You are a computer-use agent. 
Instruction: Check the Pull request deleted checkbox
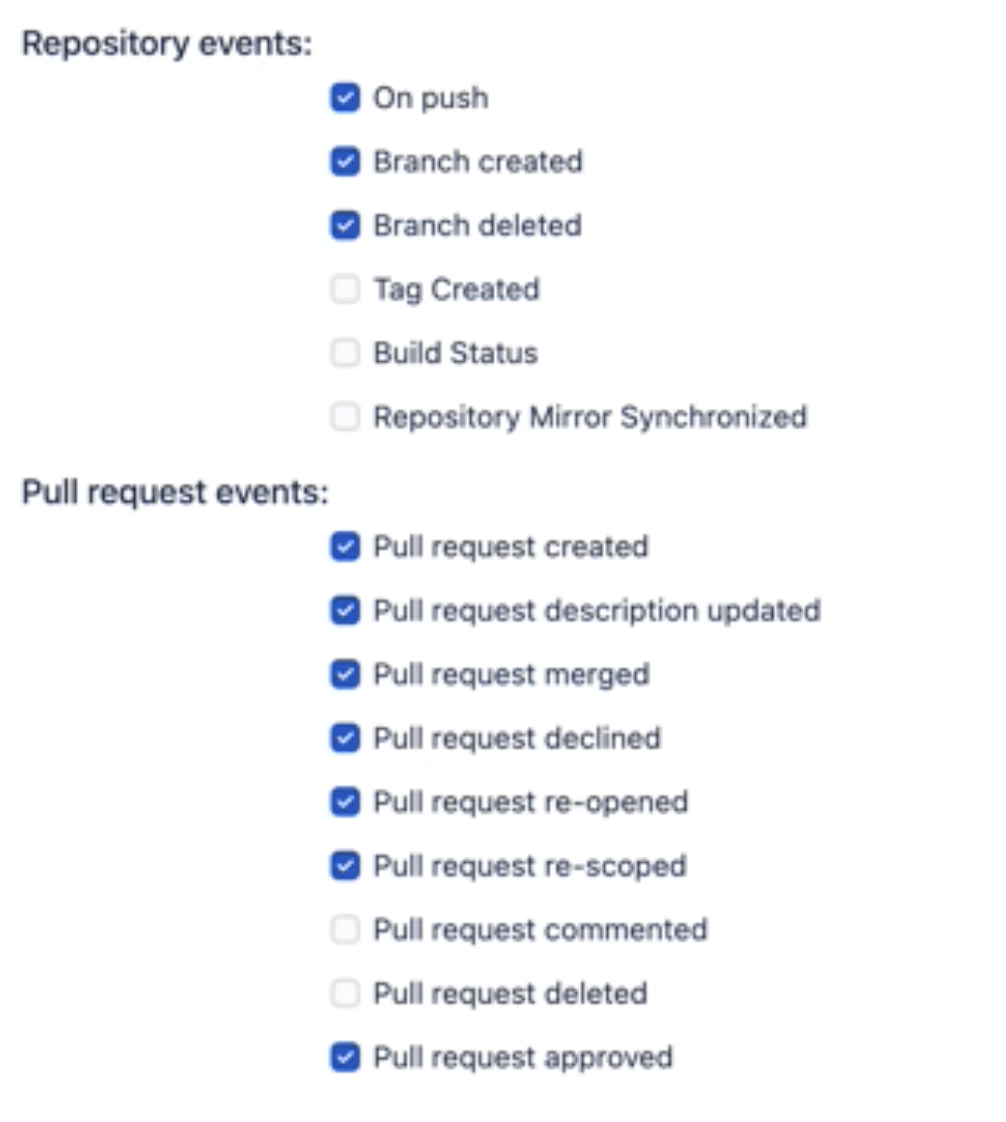tap(344, 993)
